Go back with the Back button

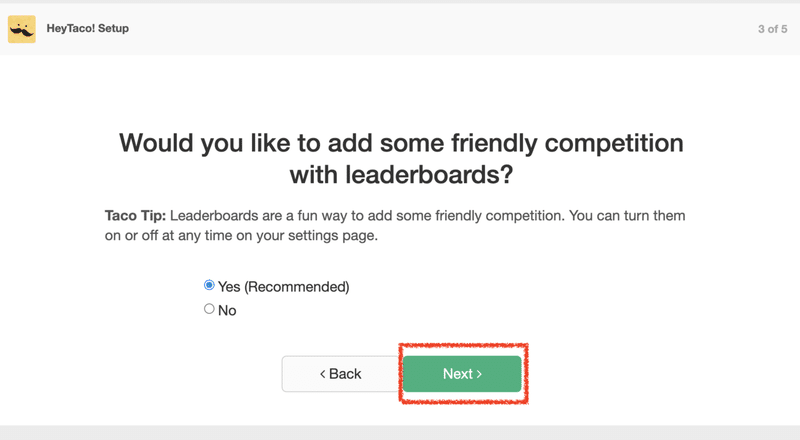[340, 374]
